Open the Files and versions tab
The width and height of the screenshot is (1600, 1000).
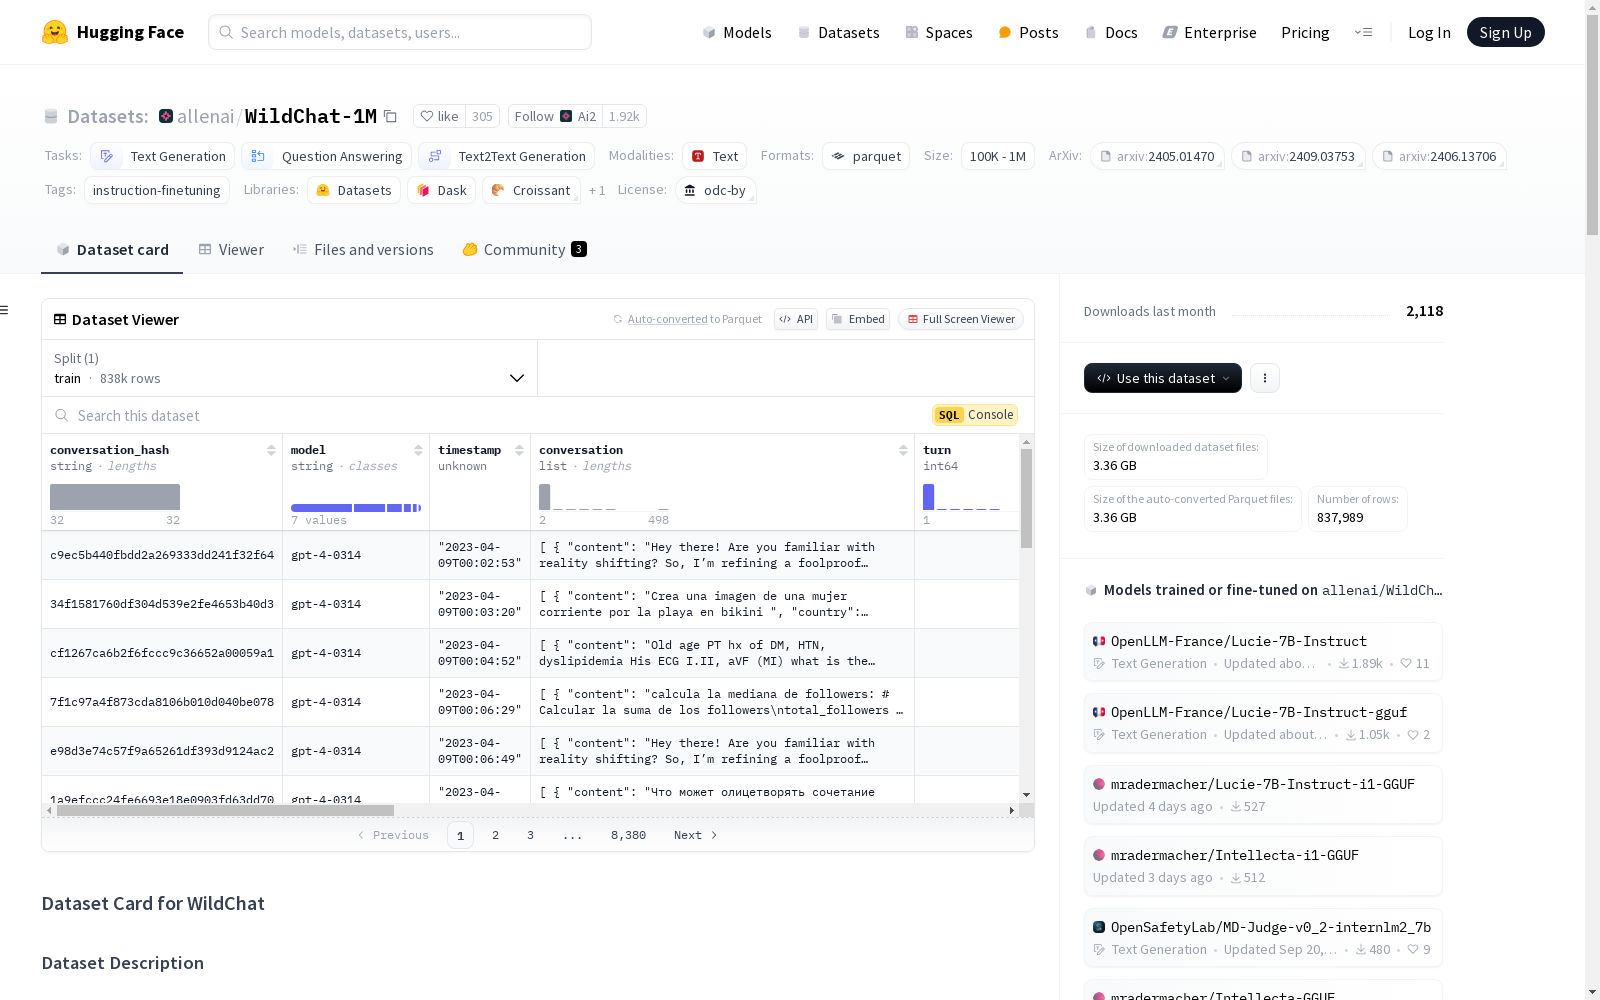(x=363, y=250)
